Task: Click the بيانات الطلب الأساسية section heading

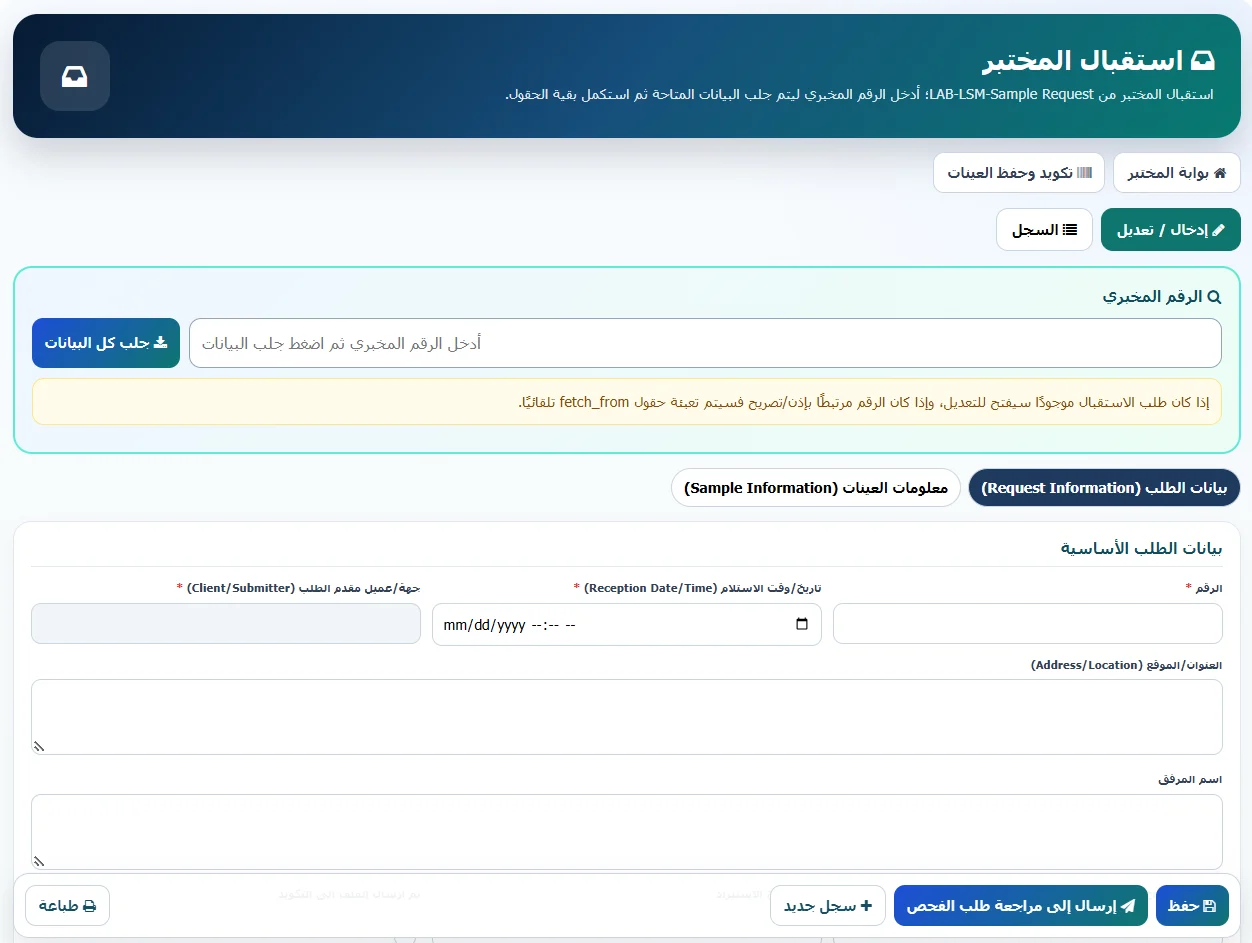Action: coord(1141,548)
